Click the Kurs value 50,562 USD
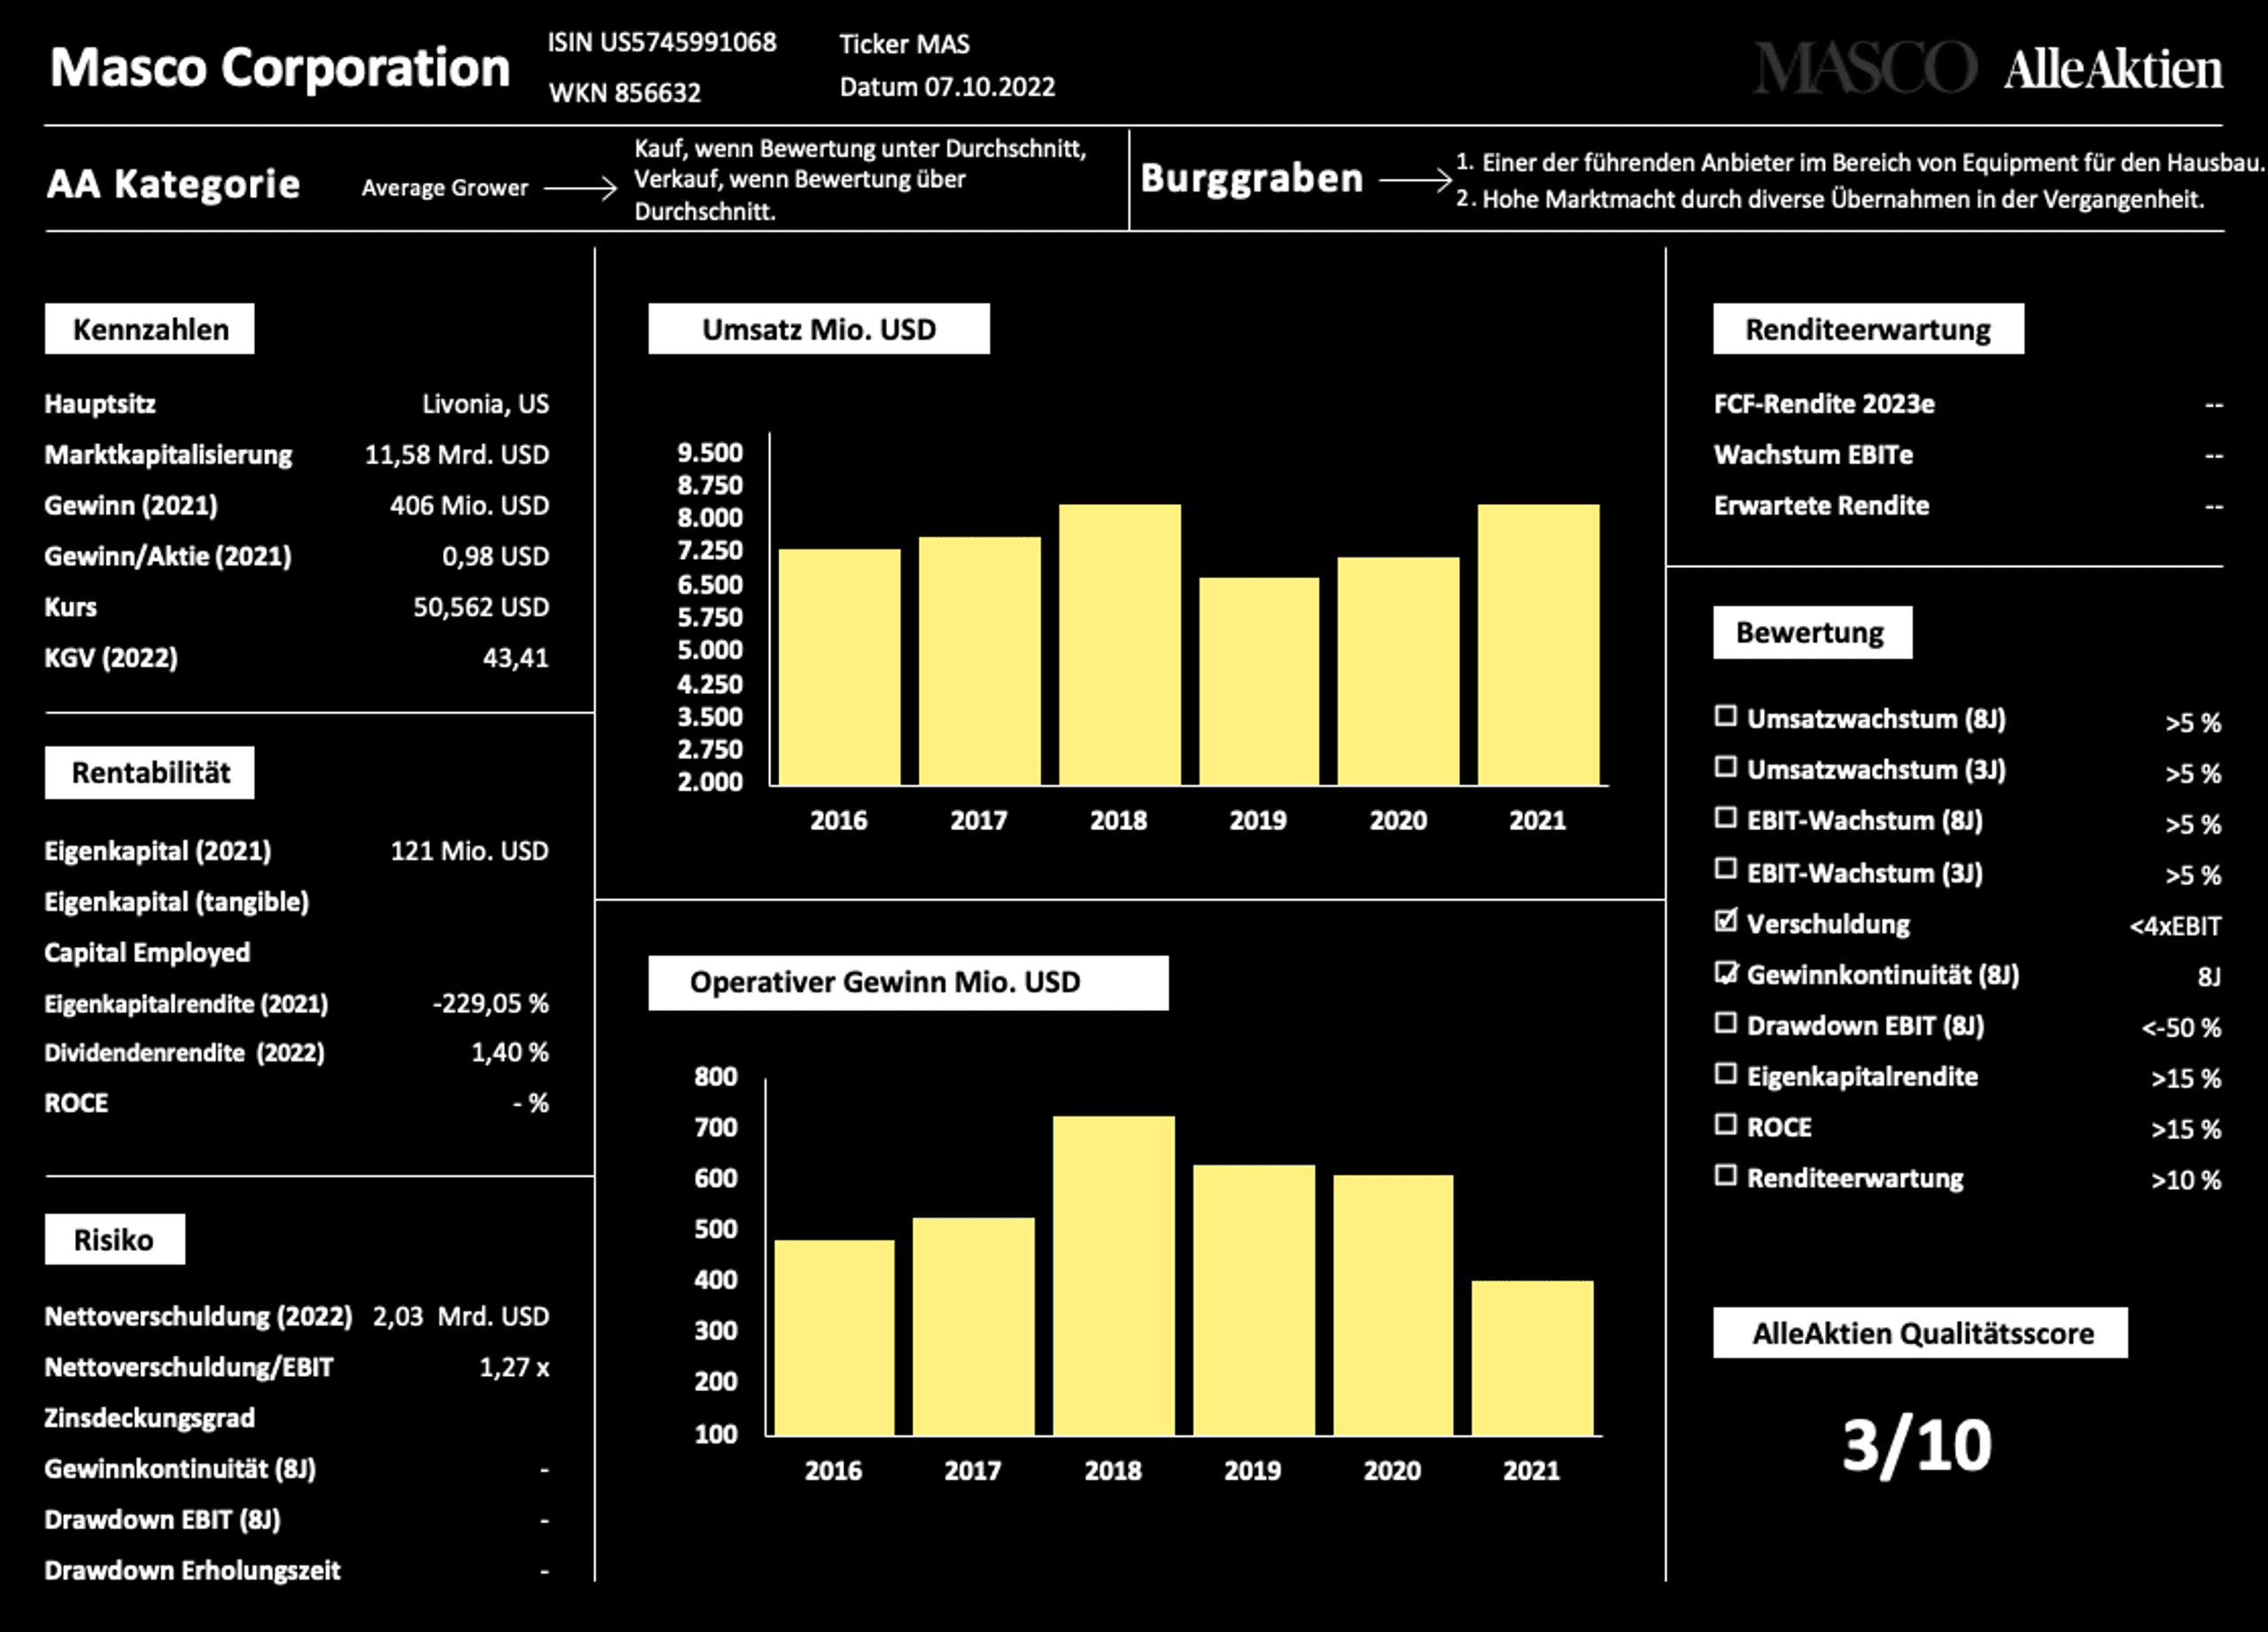 [x=481, y=607]
